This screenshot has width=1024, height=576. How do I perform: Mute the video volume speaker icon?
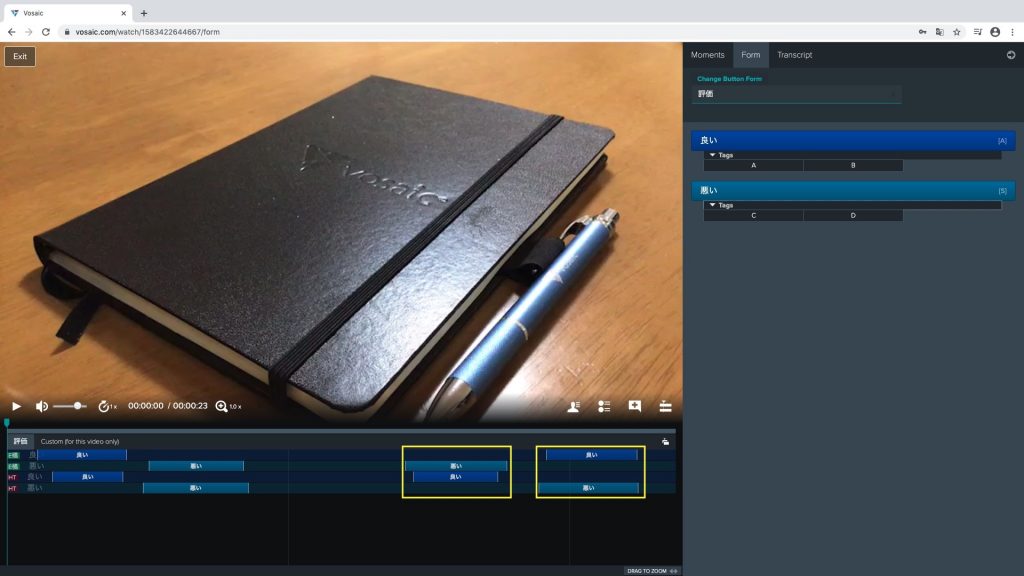[41, 406]
